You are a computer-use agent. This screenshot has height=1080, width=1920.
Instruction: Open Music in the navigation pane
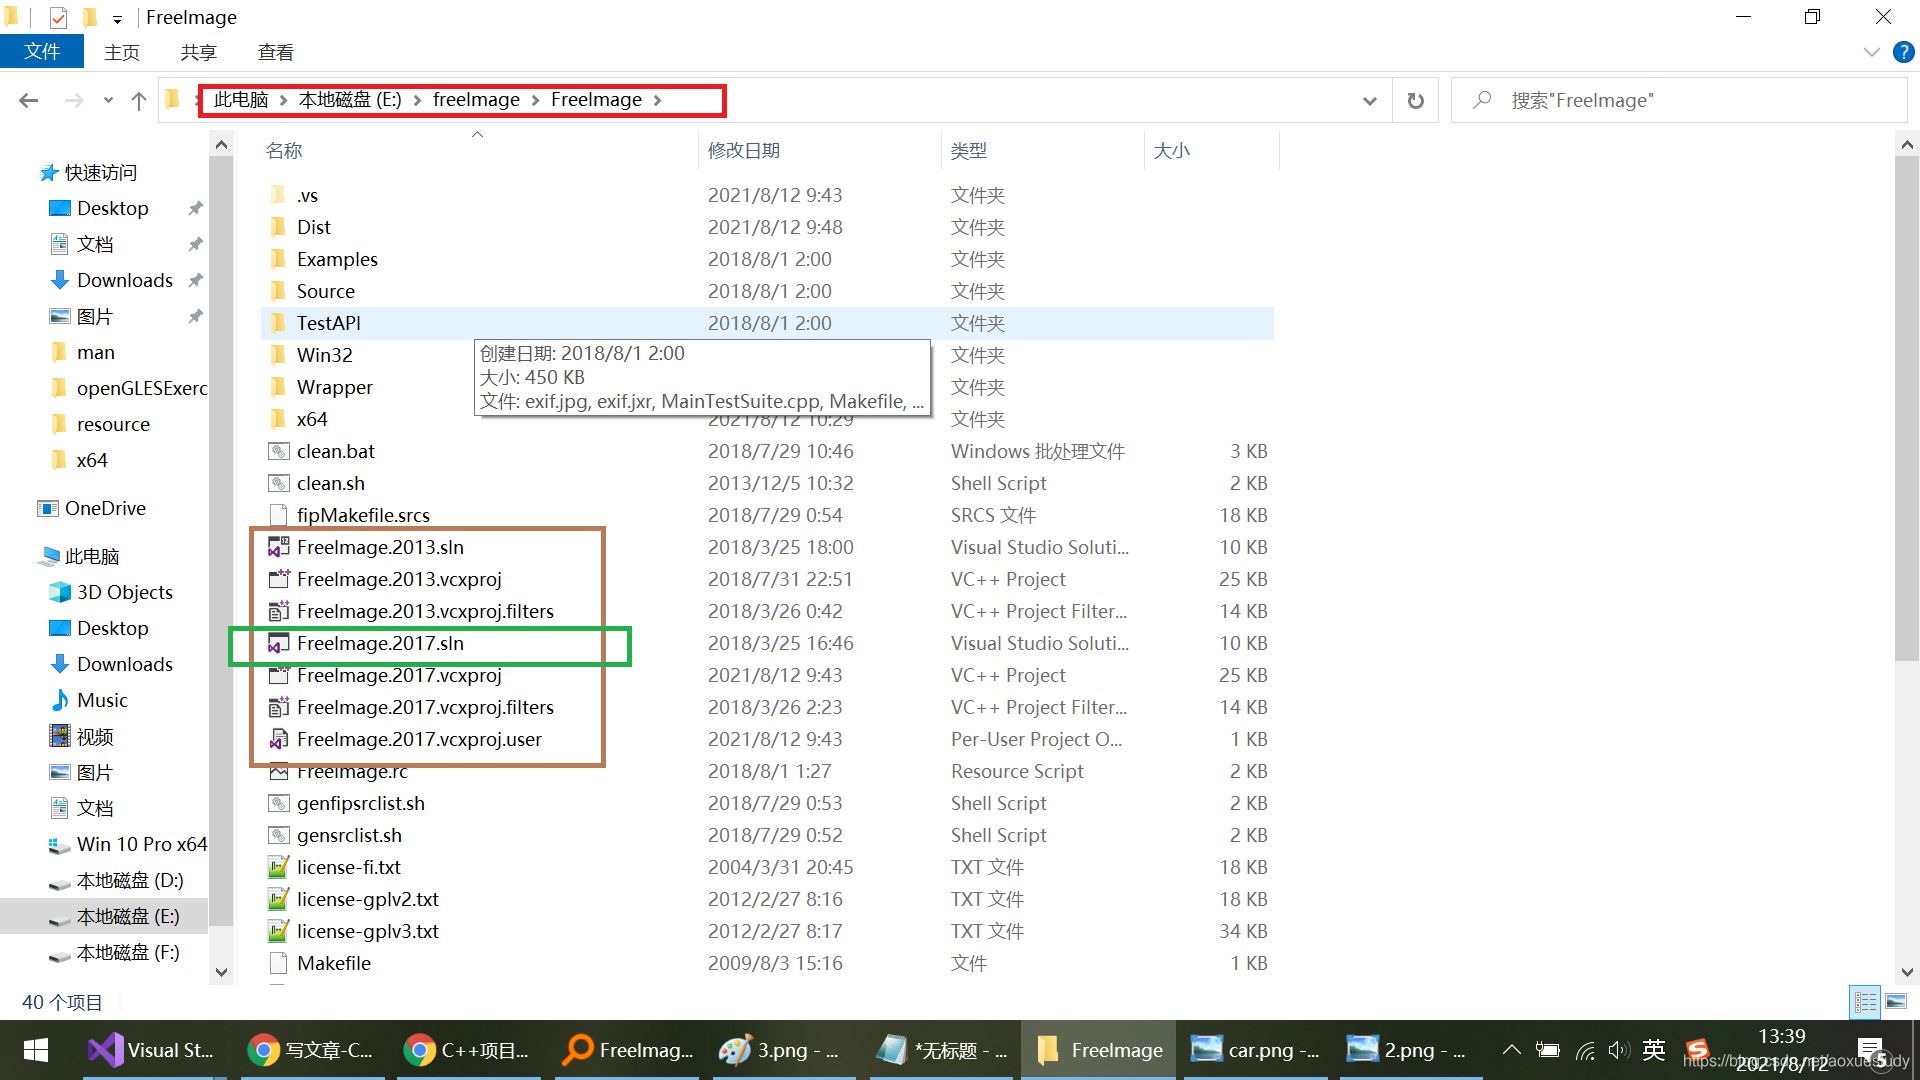tap(101, 700)
